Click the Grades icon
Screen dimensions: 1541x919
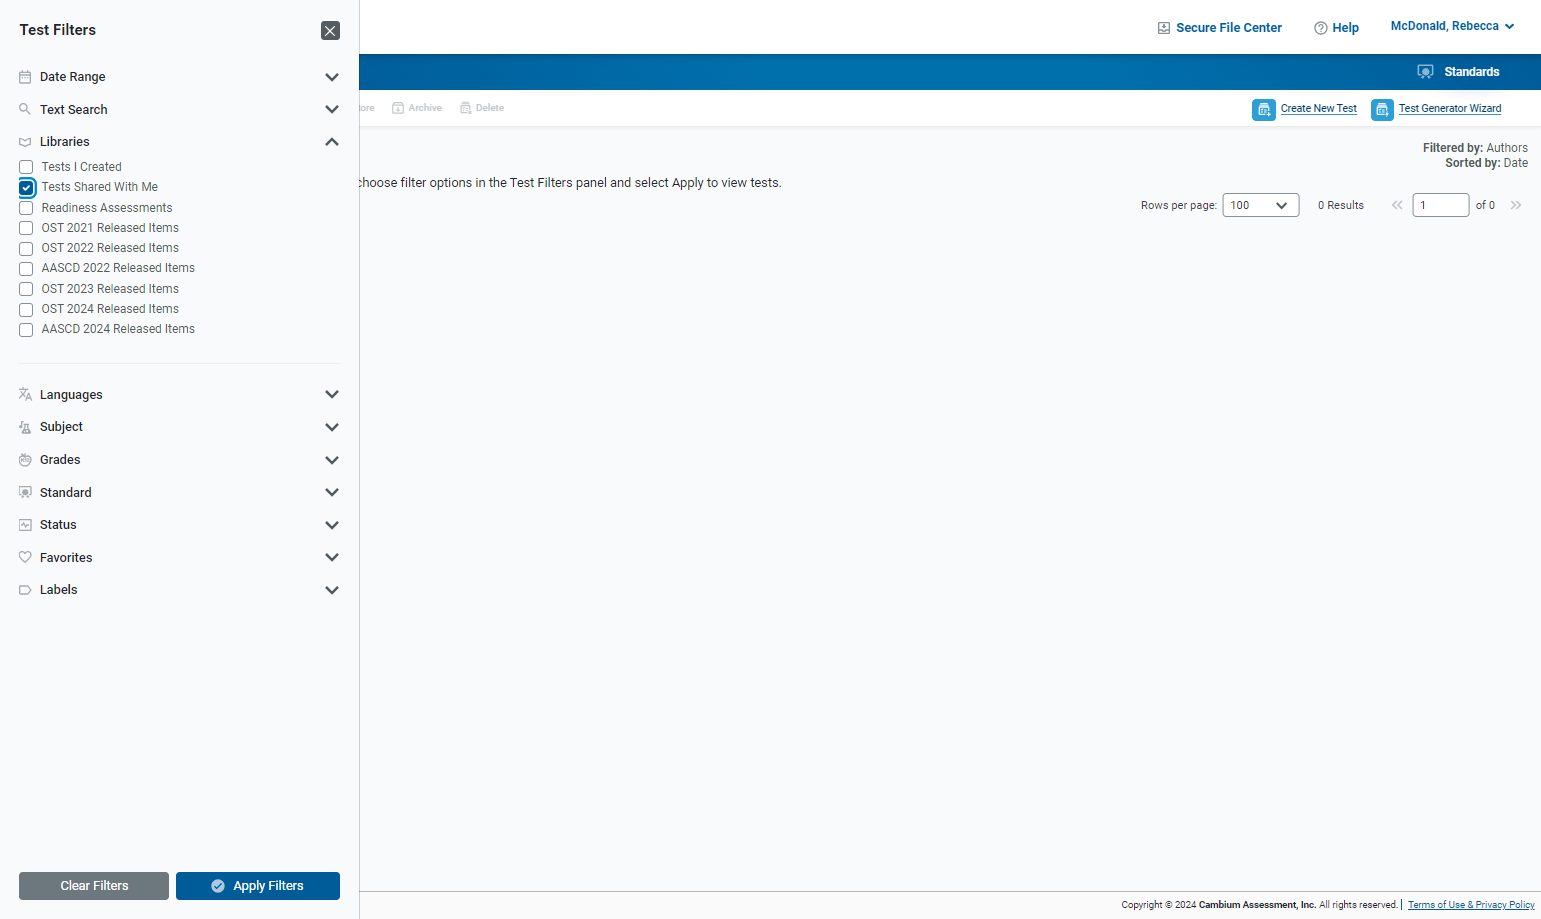tap(25, 460)
